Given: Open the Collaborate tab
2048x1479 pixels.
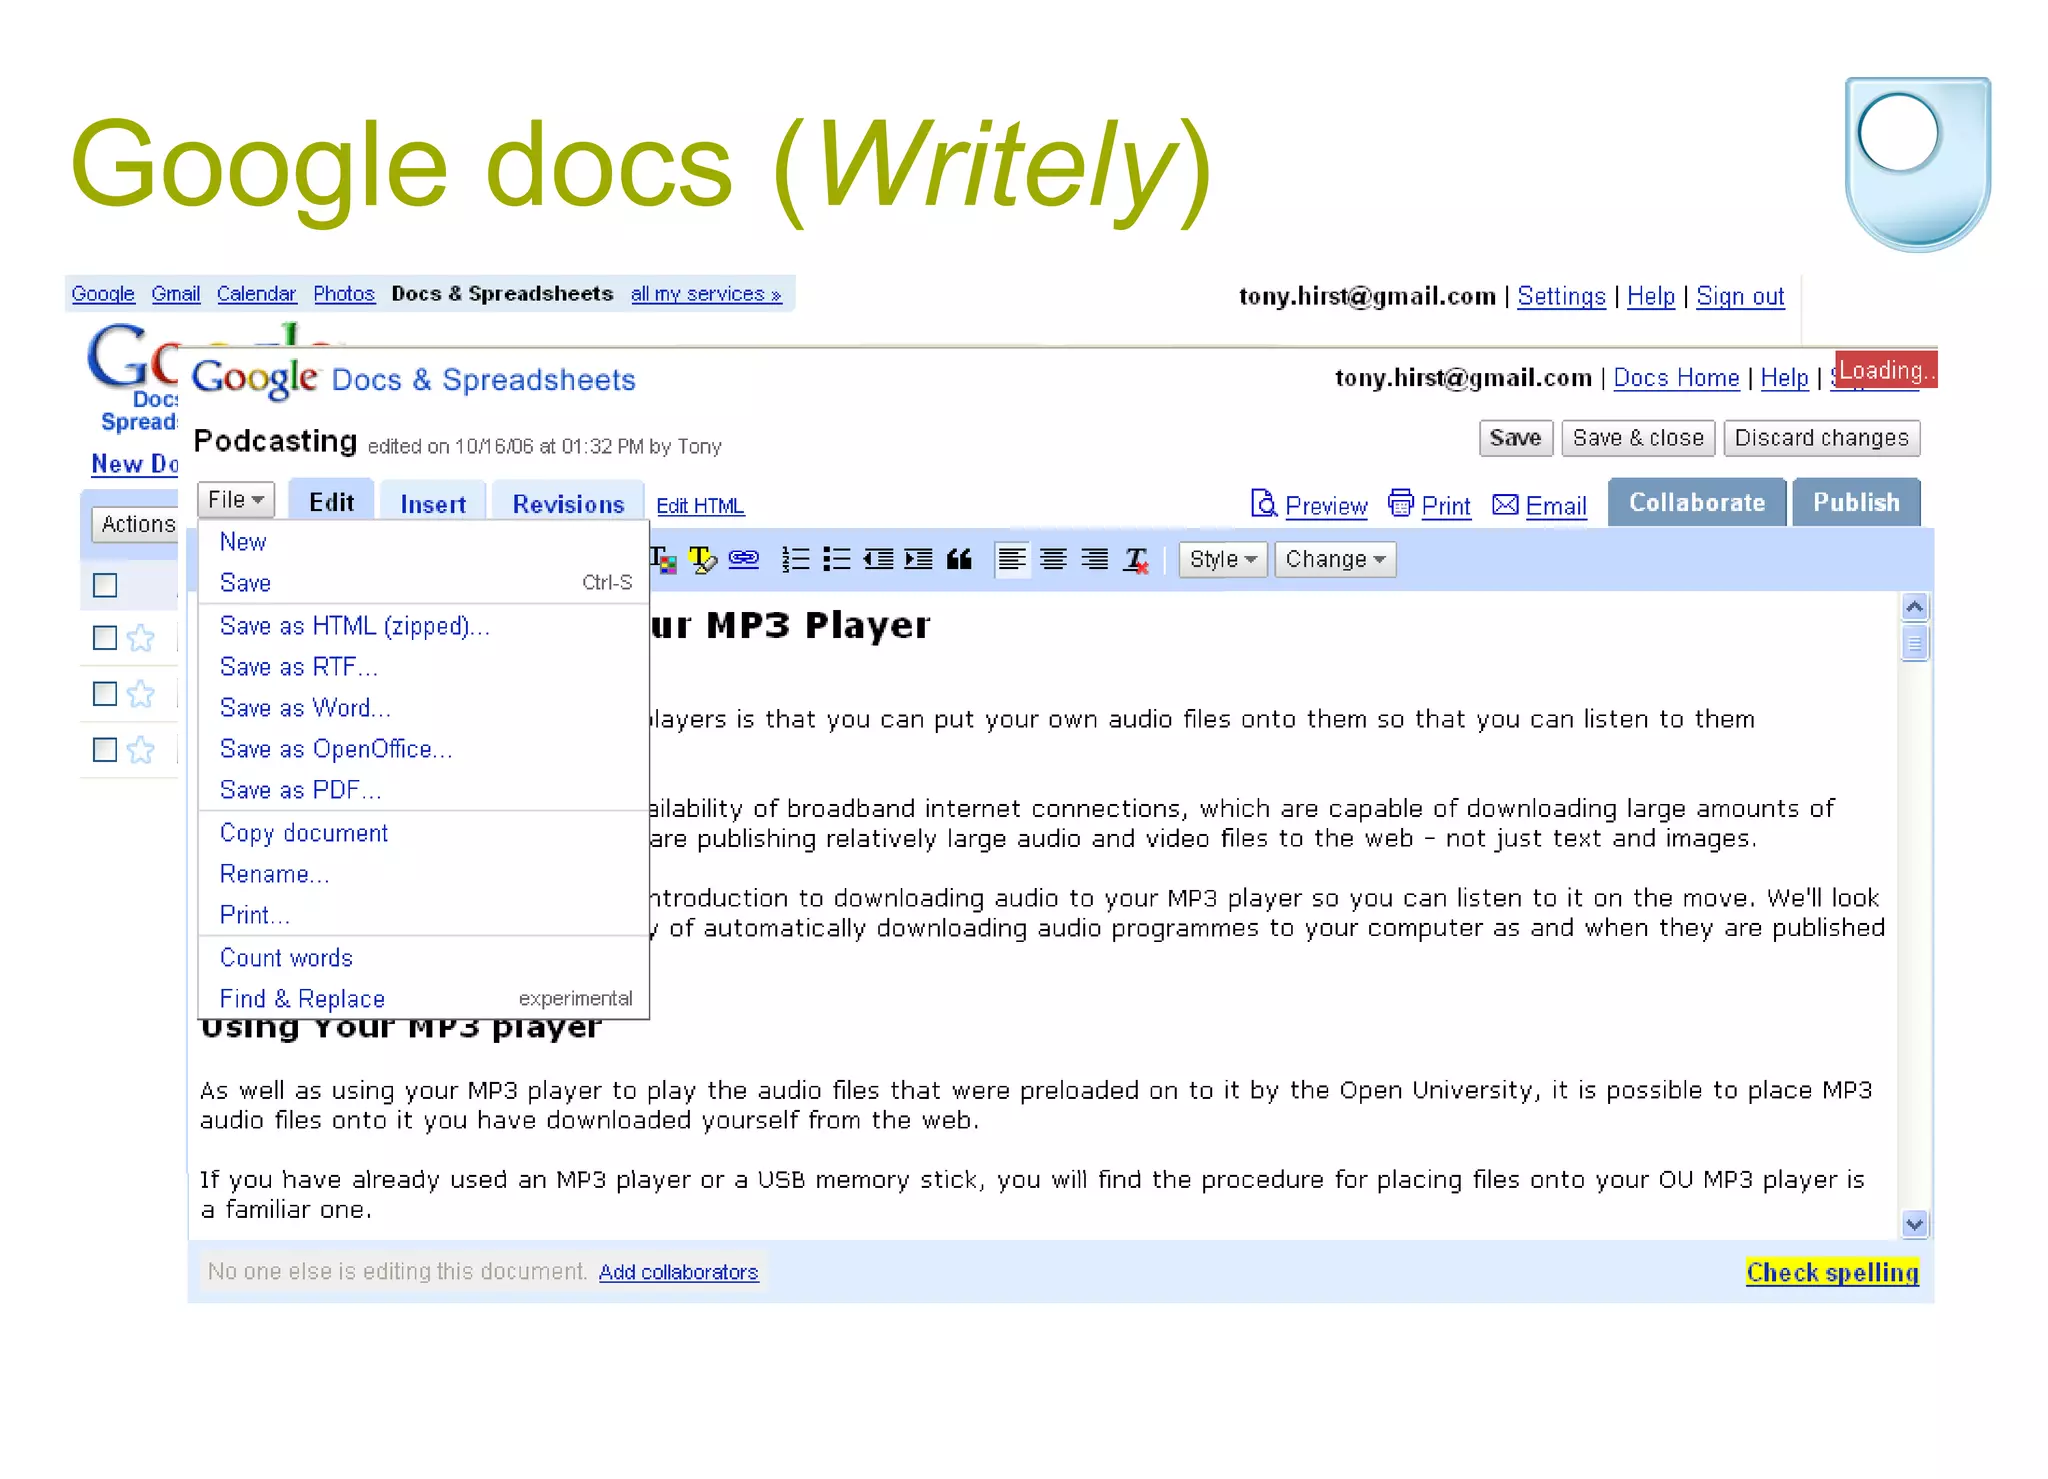Looking at the screenshot, I should [1697, 502].
